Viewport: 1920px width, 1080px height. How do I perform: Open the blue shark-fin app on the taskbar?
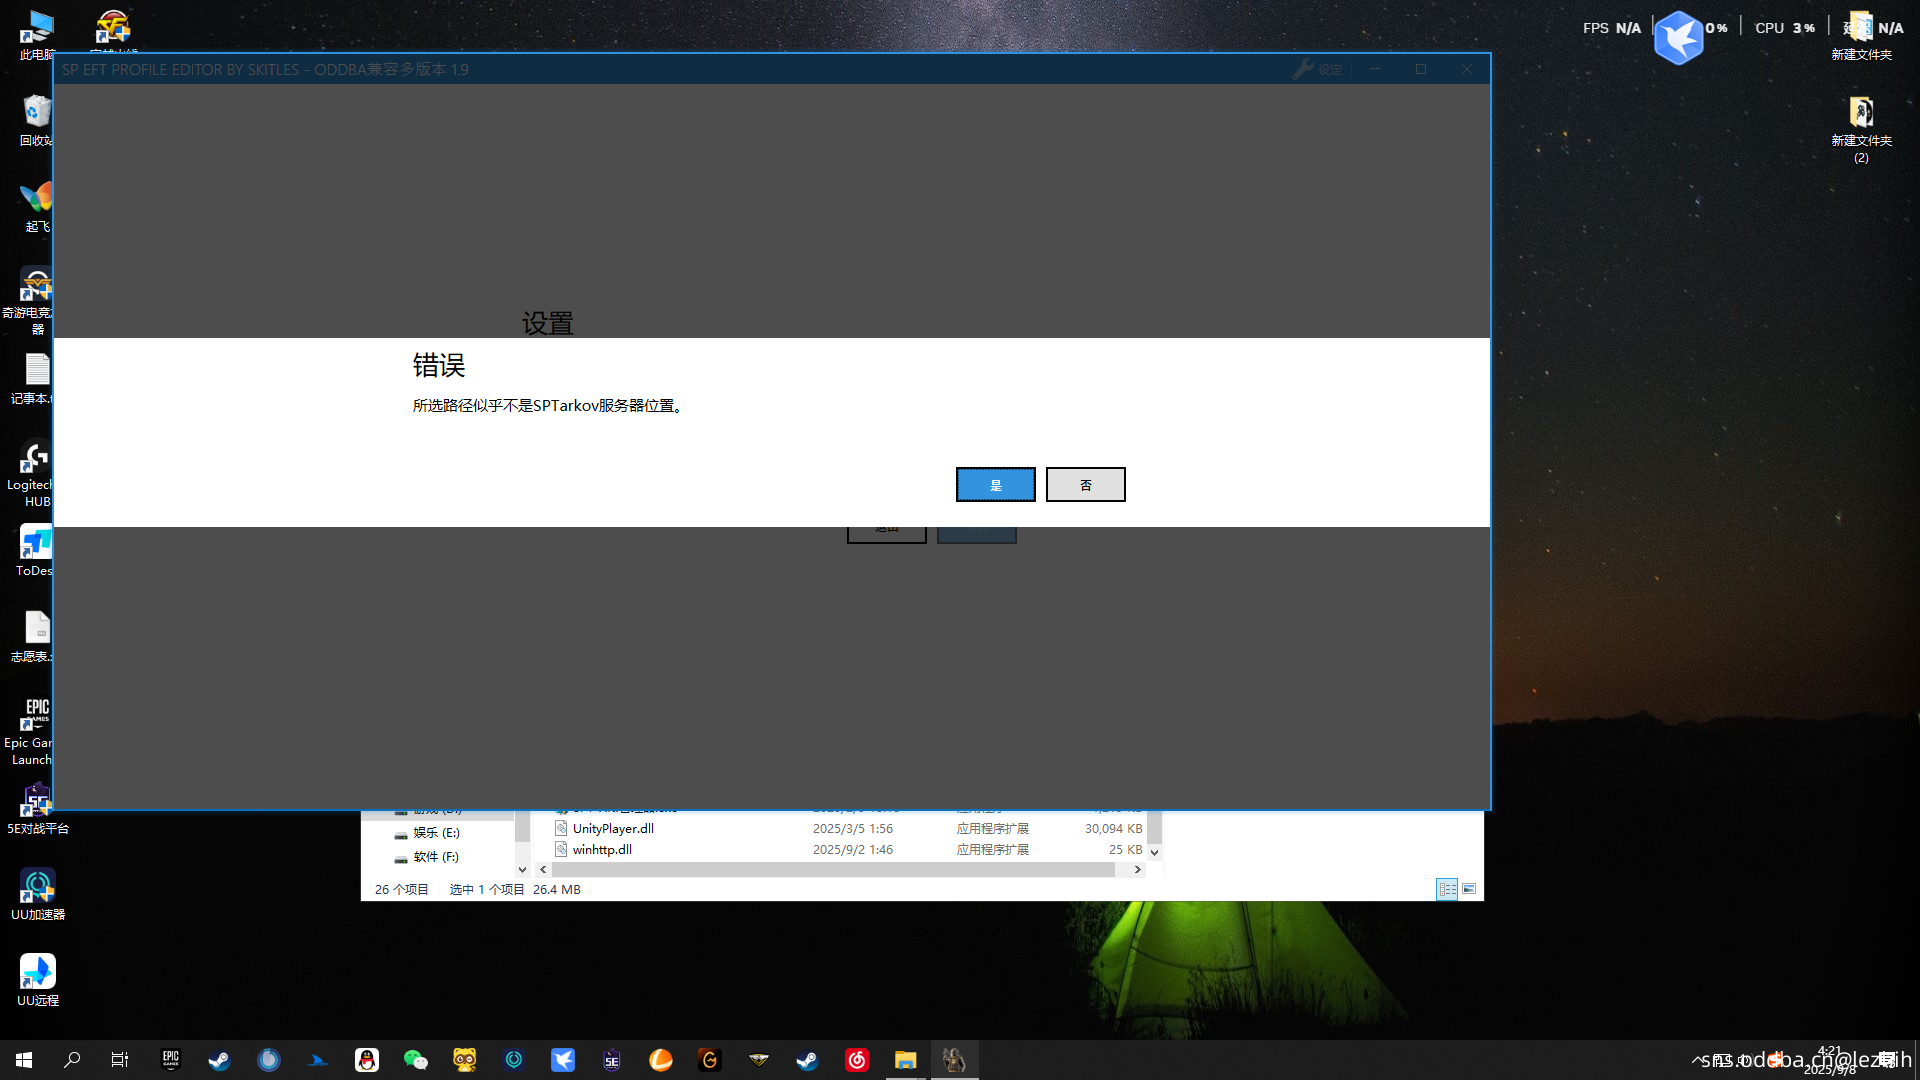coord(318,1060)
